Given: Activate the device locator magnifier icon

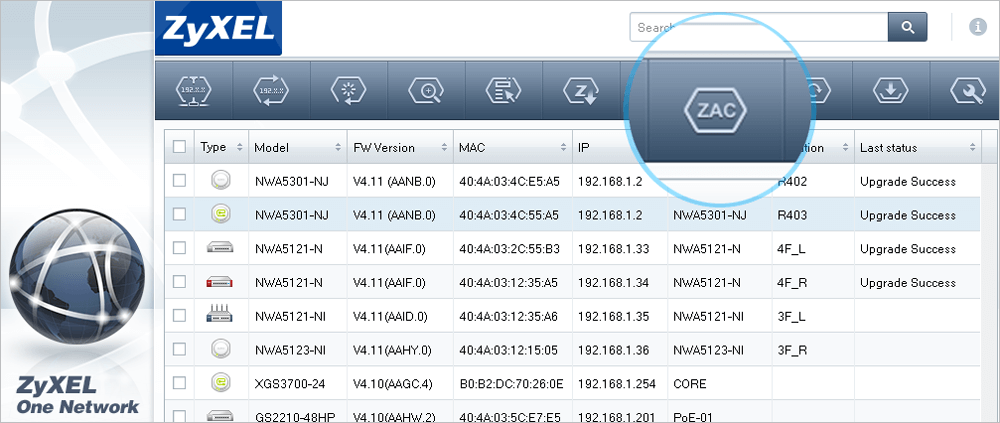Looking at the screenshot, I should pos(427,91).
